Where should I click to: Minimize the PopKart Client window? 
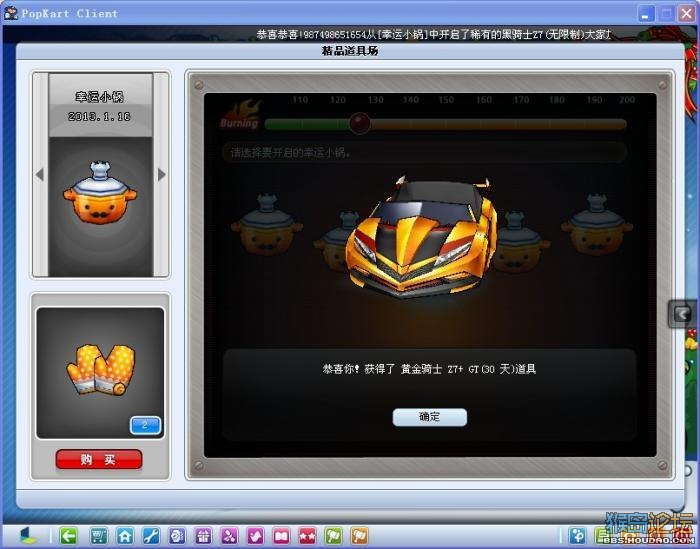click(x=646, y=14)
